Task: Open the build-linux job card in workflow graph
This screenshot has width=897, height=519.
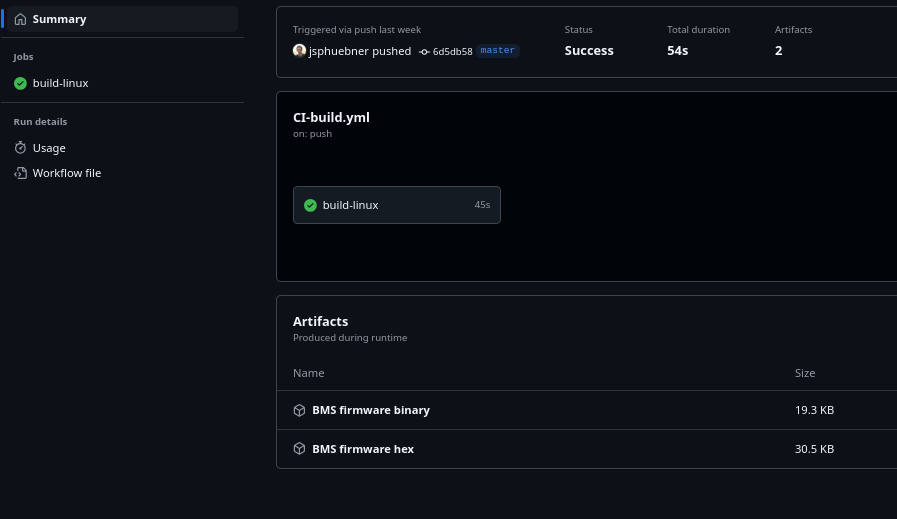Action: coord(396,205)
